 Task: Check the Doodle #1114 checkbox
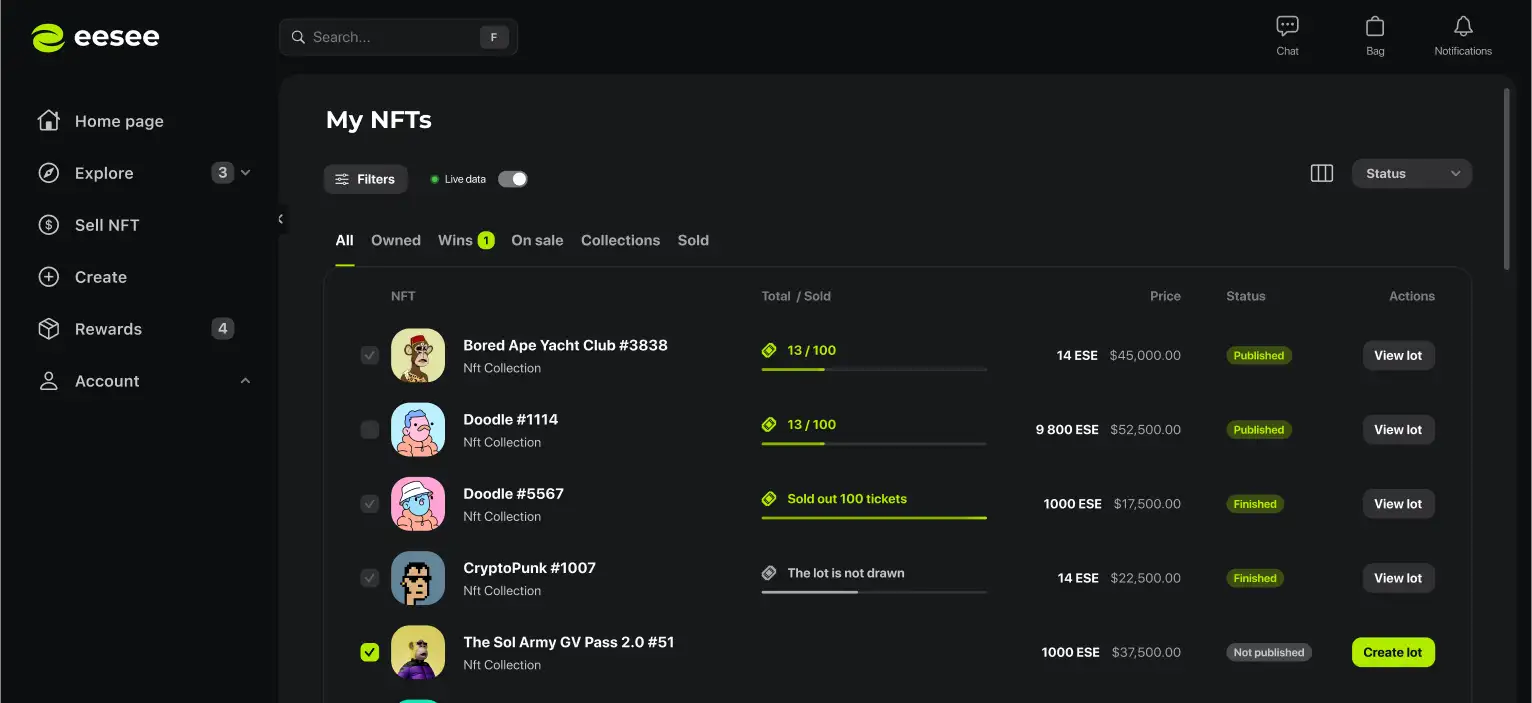click(370, 430)
